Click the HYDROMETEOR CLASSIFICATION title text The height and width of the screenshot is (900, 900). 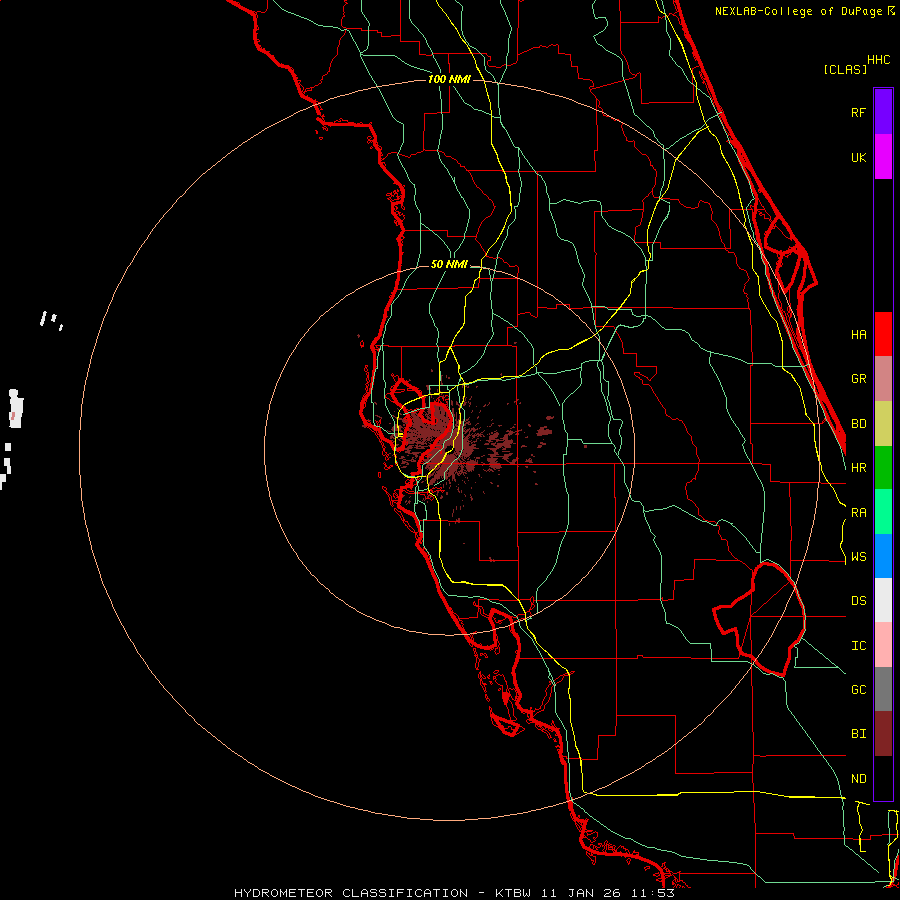pos(351,893)
